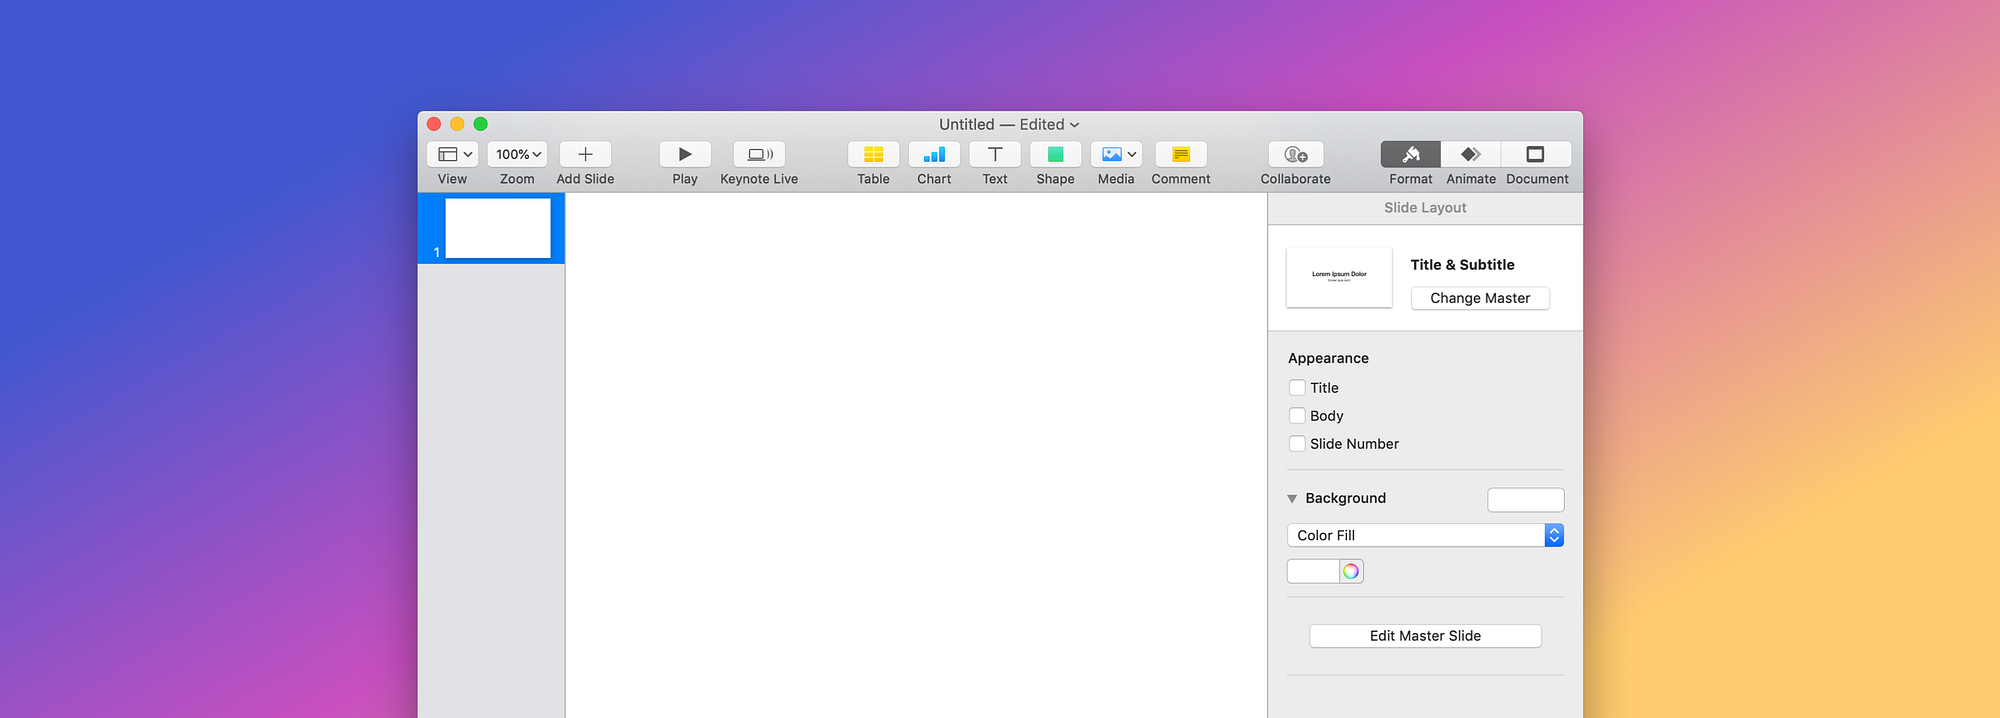The image size is (2000, 718).
Task: Insert a Shape from toolbar
Action: pos(1055,154)
